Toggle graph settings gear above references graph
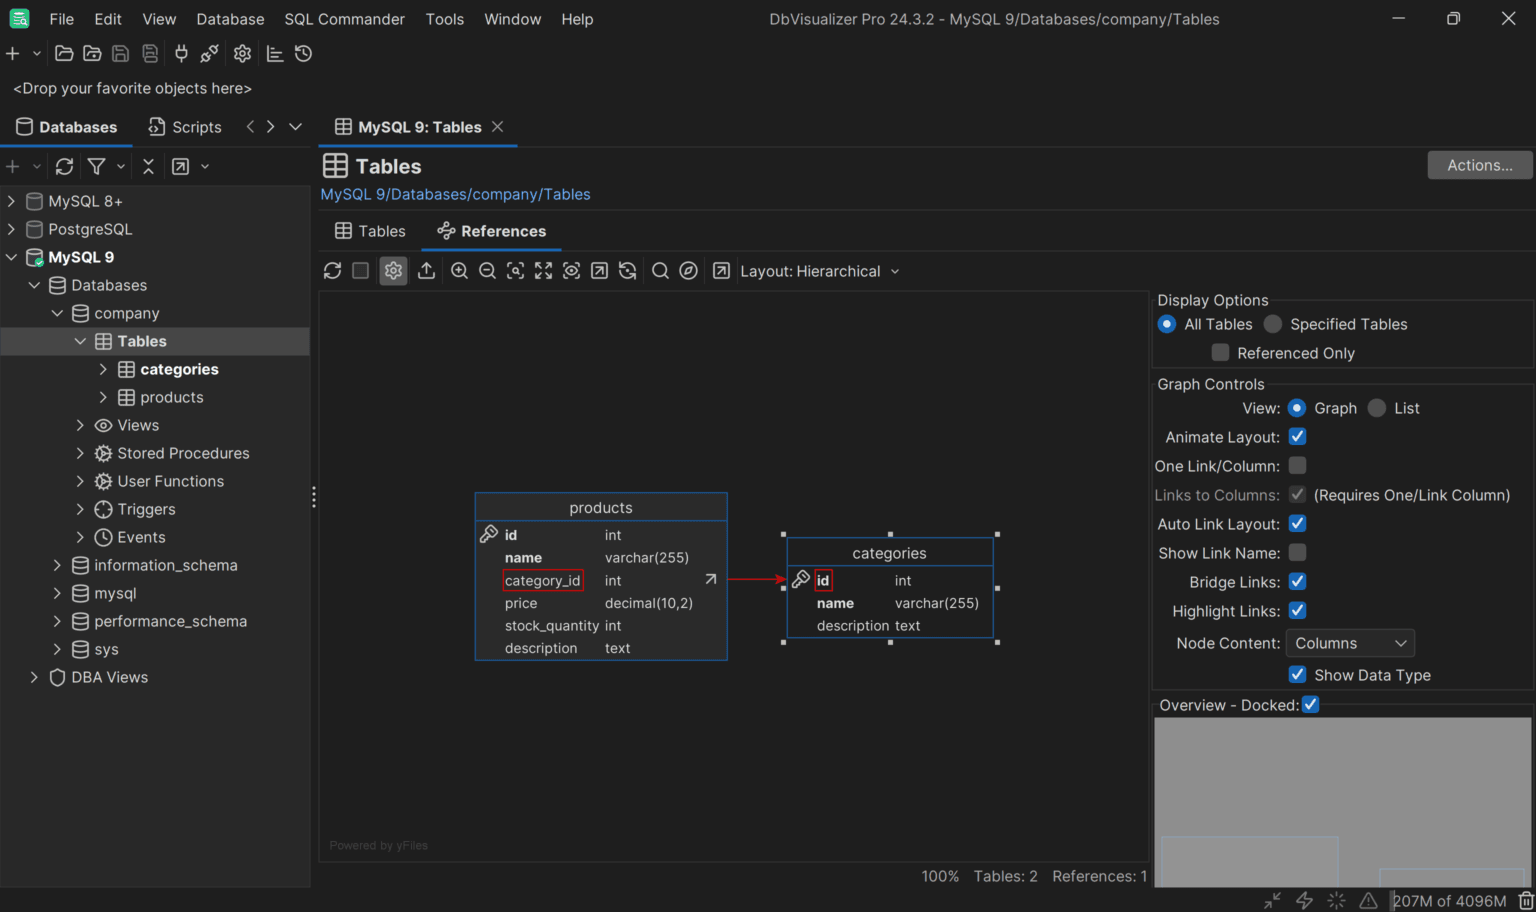 tap(393, 271)
